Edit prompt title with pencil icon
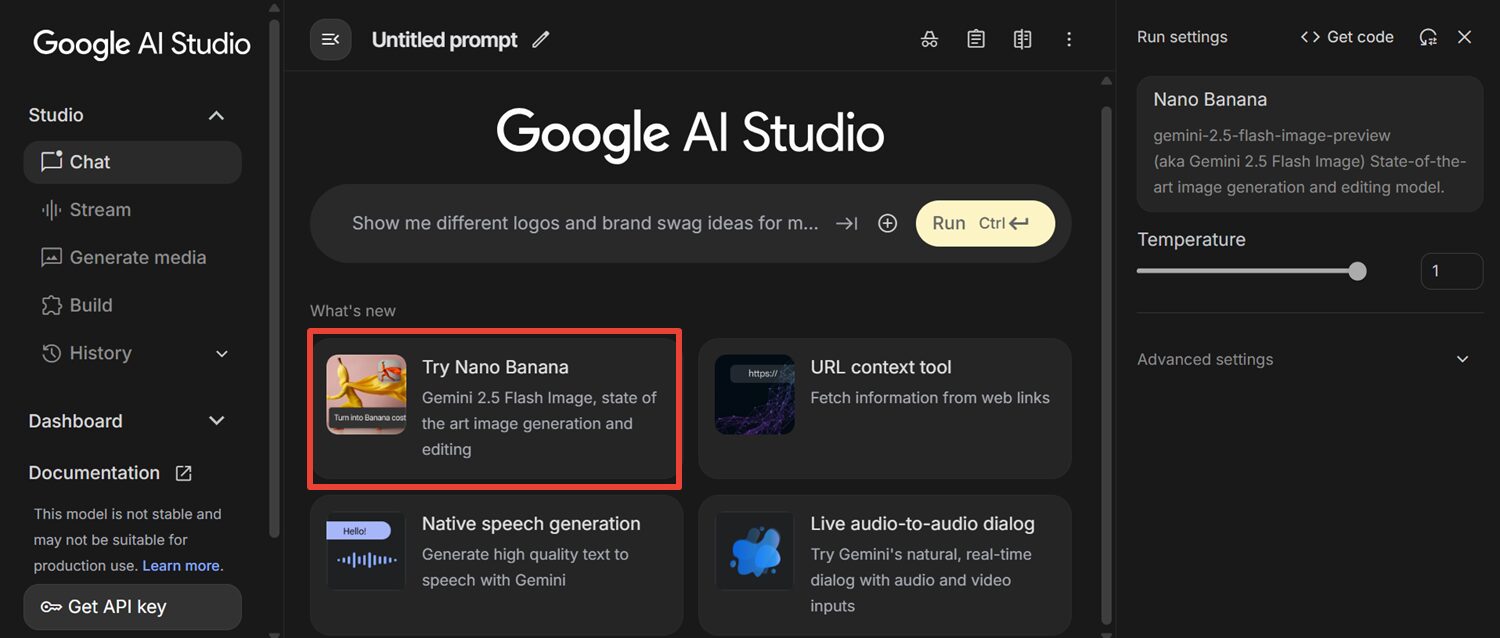The image size is (1500, 638). [541, 40]
